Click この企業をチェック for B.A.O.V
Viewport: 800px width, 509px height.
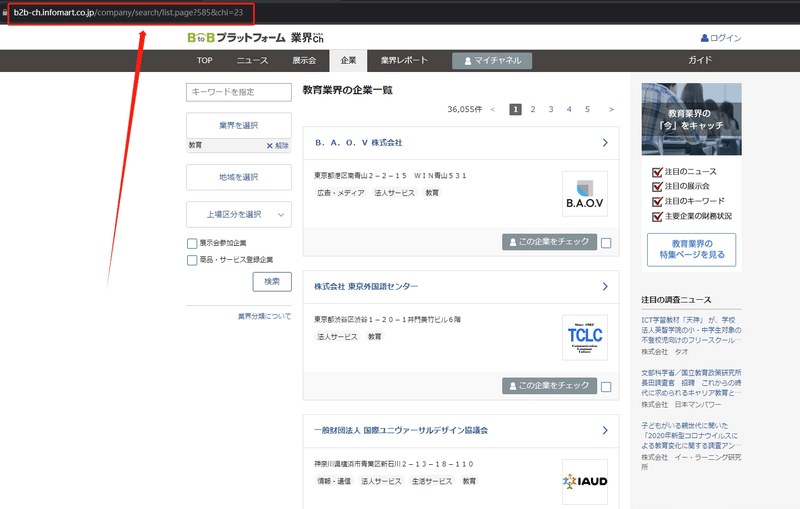point(549,242)
